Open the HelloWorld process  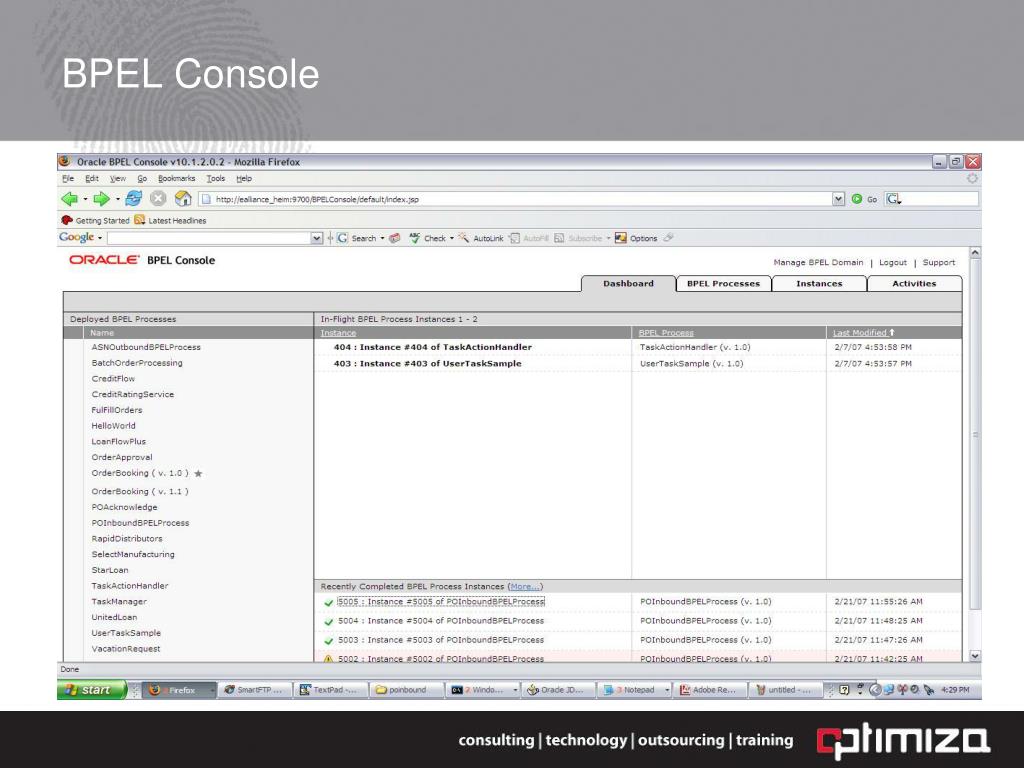[x=114, y=426]
